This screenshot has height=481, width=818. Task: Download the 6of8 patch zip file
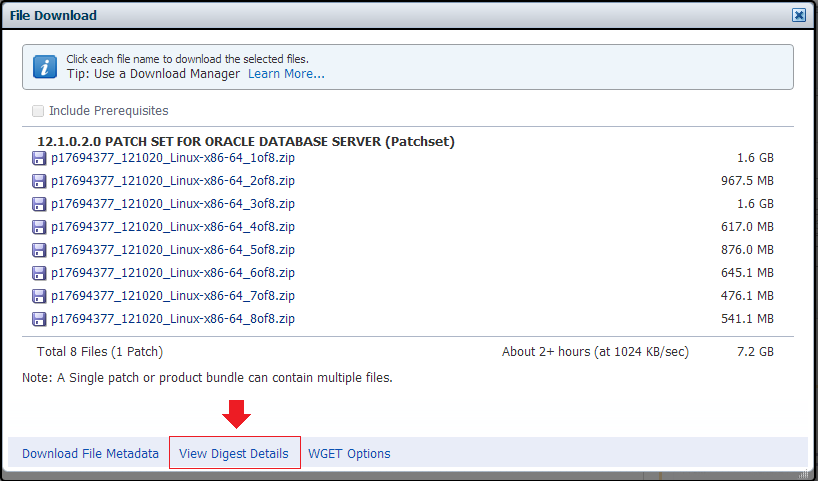(x=172, y=273)
